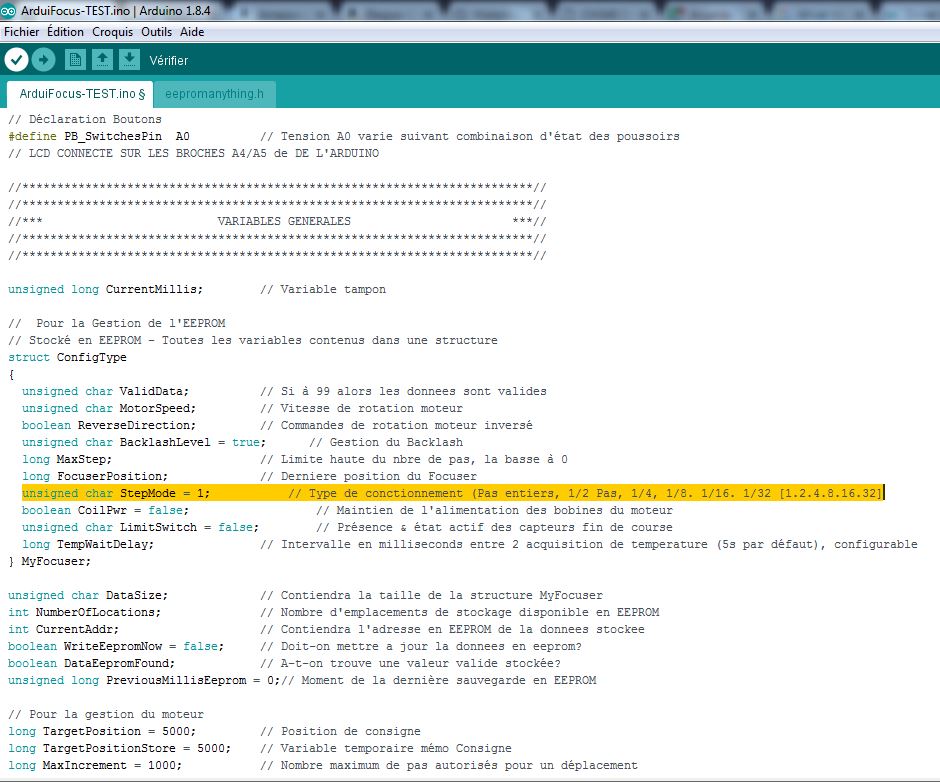
Task: Click the 'VARIABLES GENERALES' comment header
Action: (284, 221)
